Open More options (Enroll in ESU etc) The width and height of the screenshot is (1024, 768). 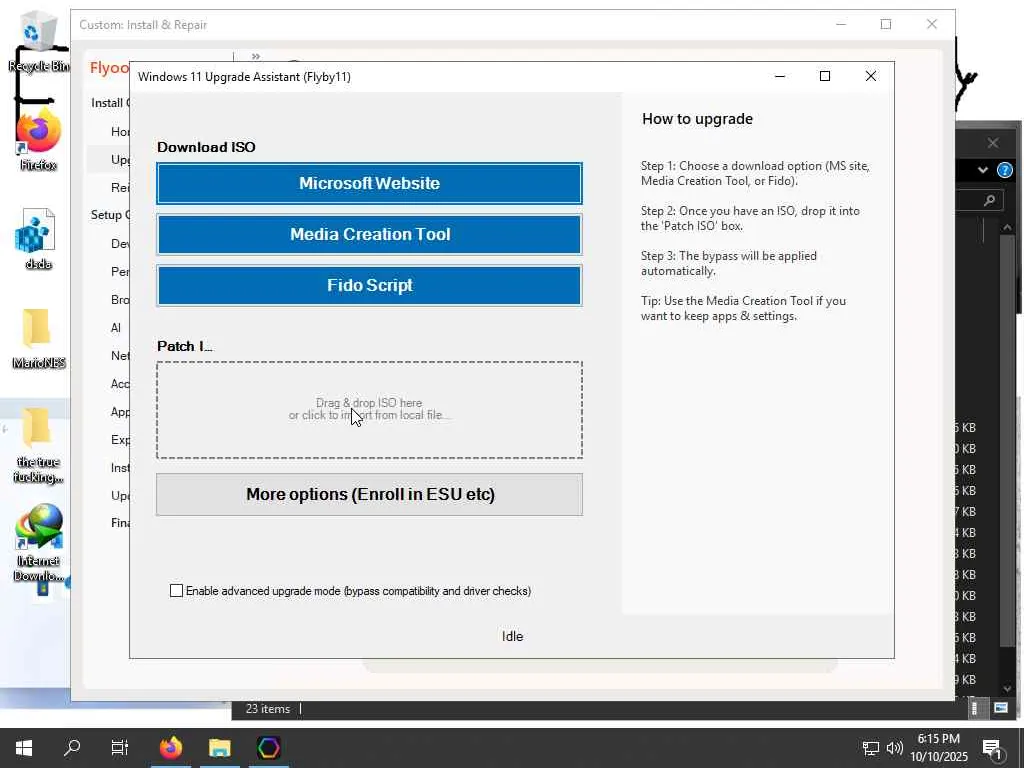[369, 494]
